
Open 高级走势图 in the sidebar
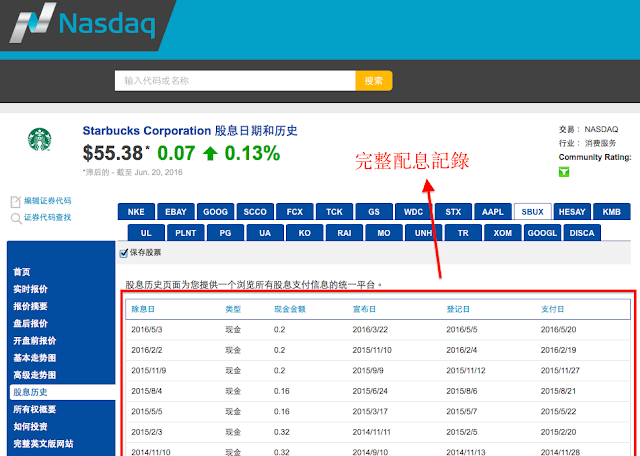click(35, 375)
